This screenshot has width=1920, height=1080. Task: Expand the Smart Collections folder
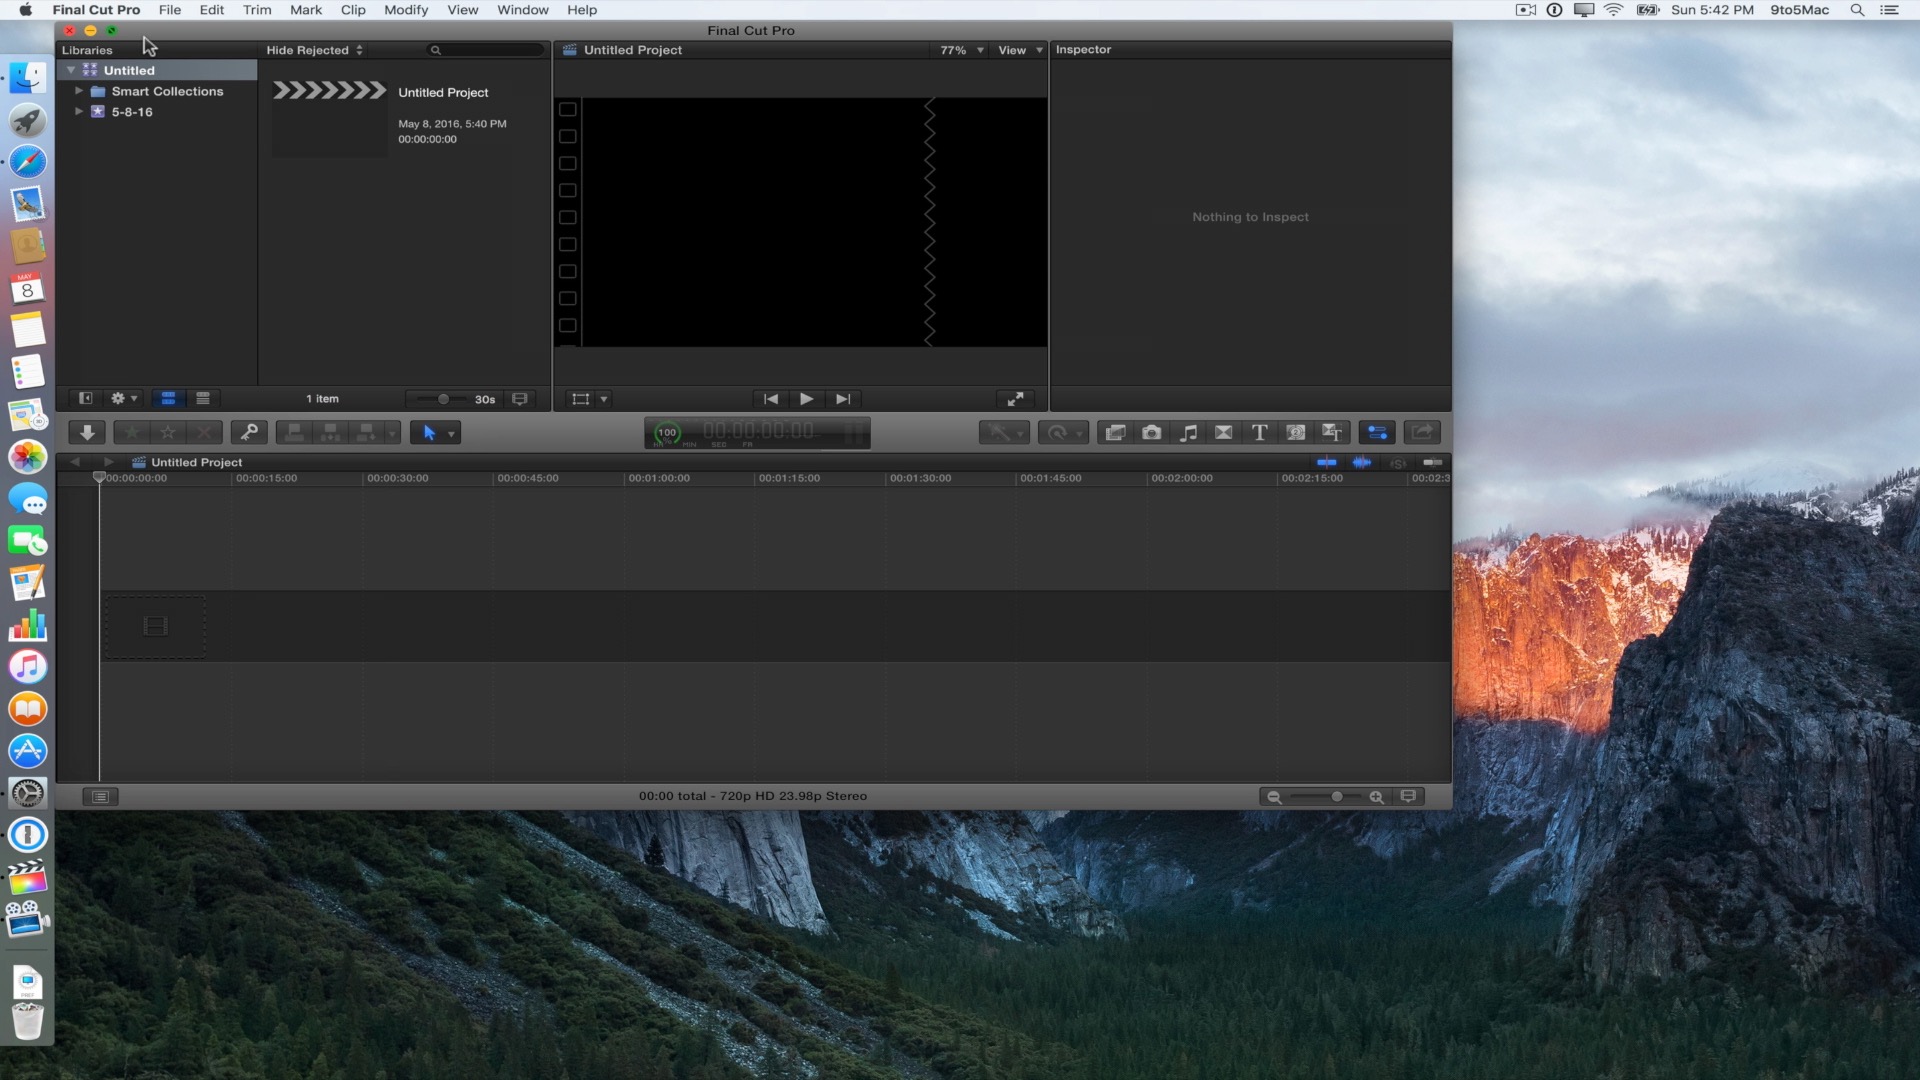coord(79,91)
